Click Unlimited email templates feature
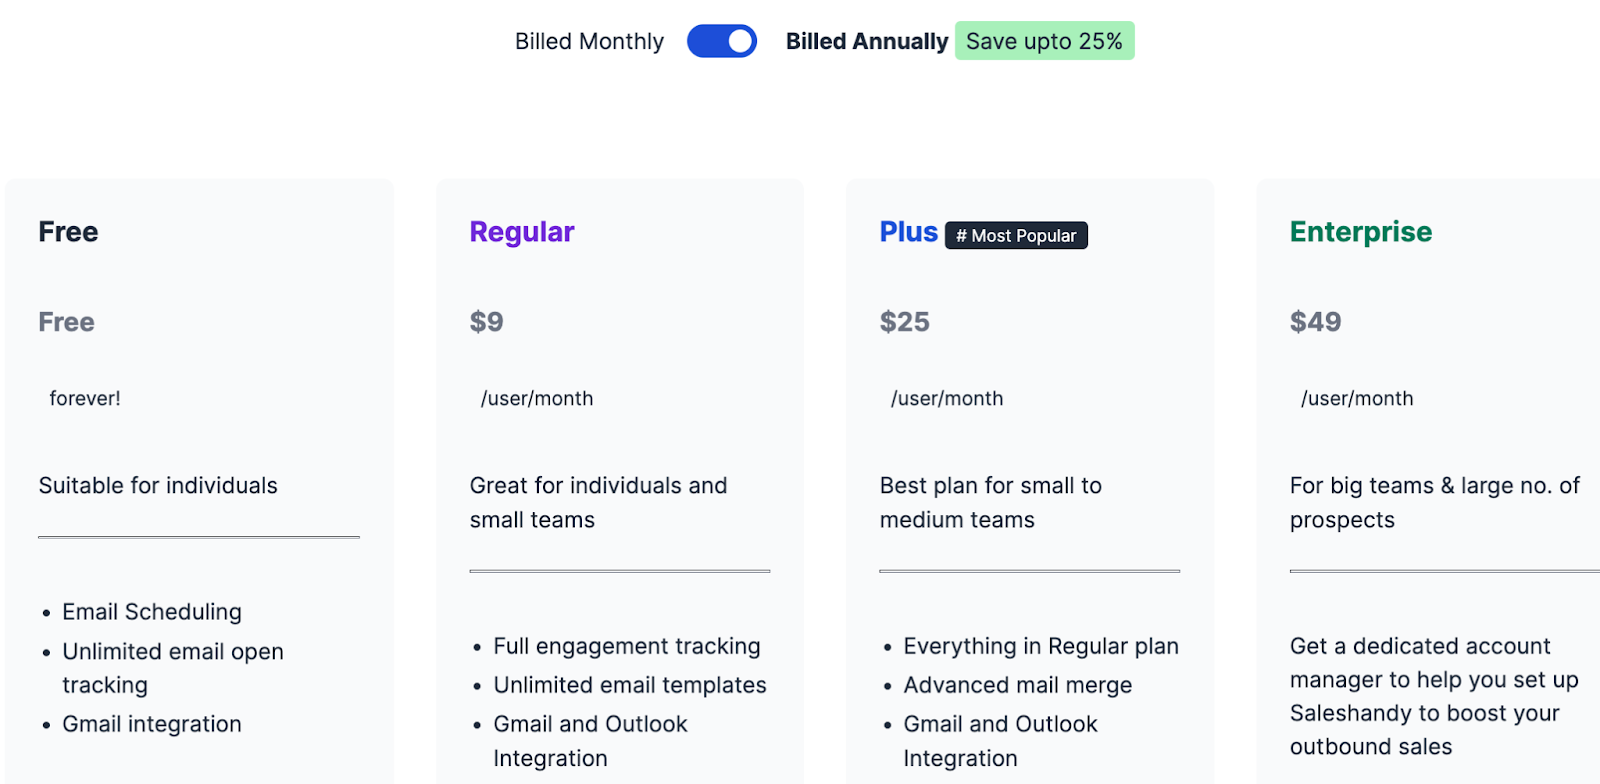1600x784 pixels. 630,685
